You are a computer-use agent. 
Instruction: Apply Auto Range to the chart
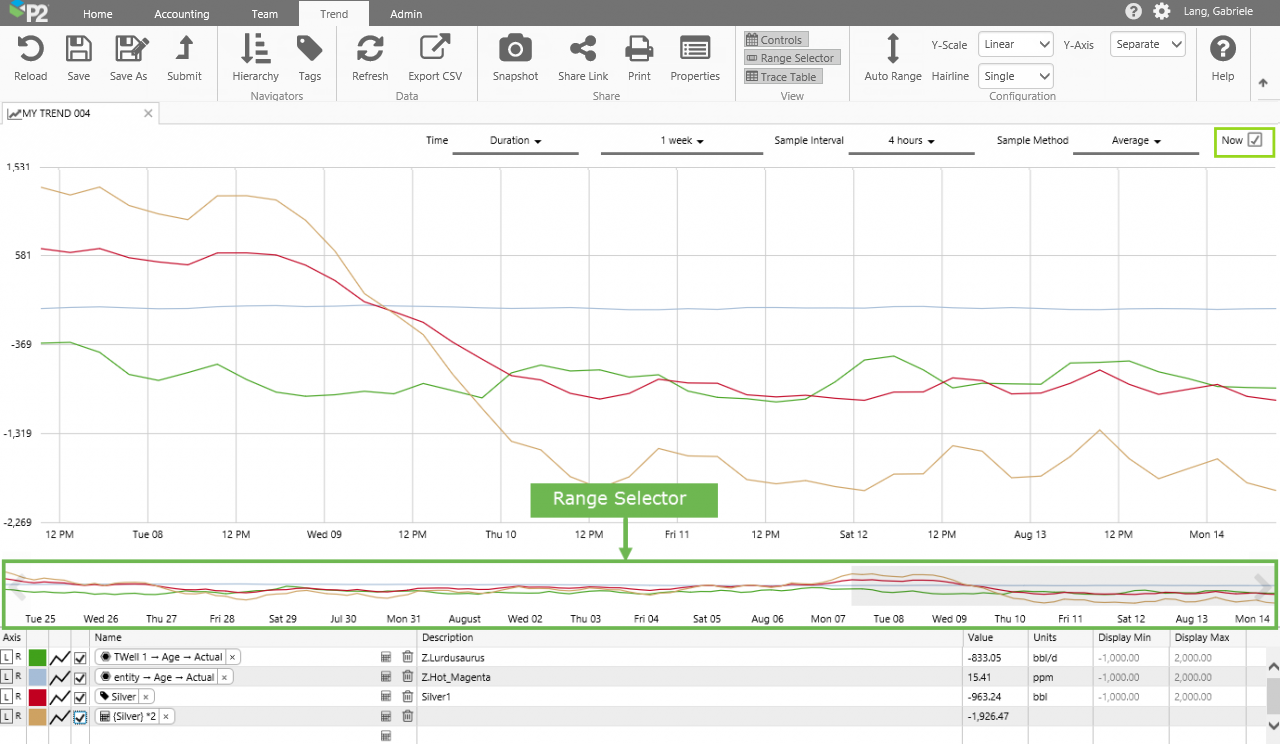tap(893, 49)
